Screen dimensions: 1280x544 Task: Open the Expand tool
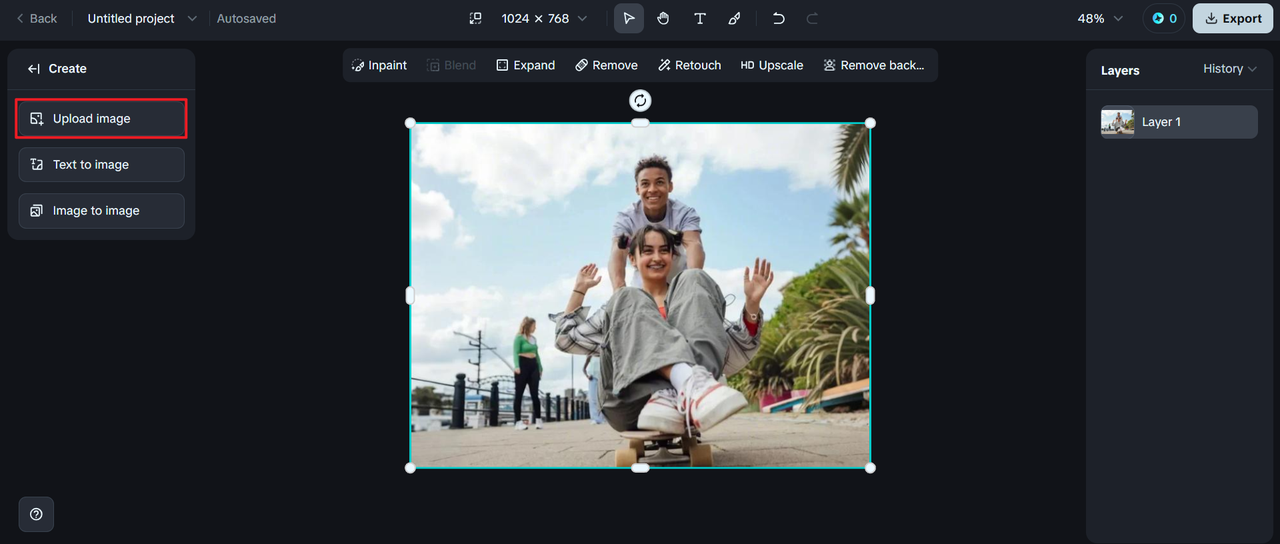[x=525, y=65]
